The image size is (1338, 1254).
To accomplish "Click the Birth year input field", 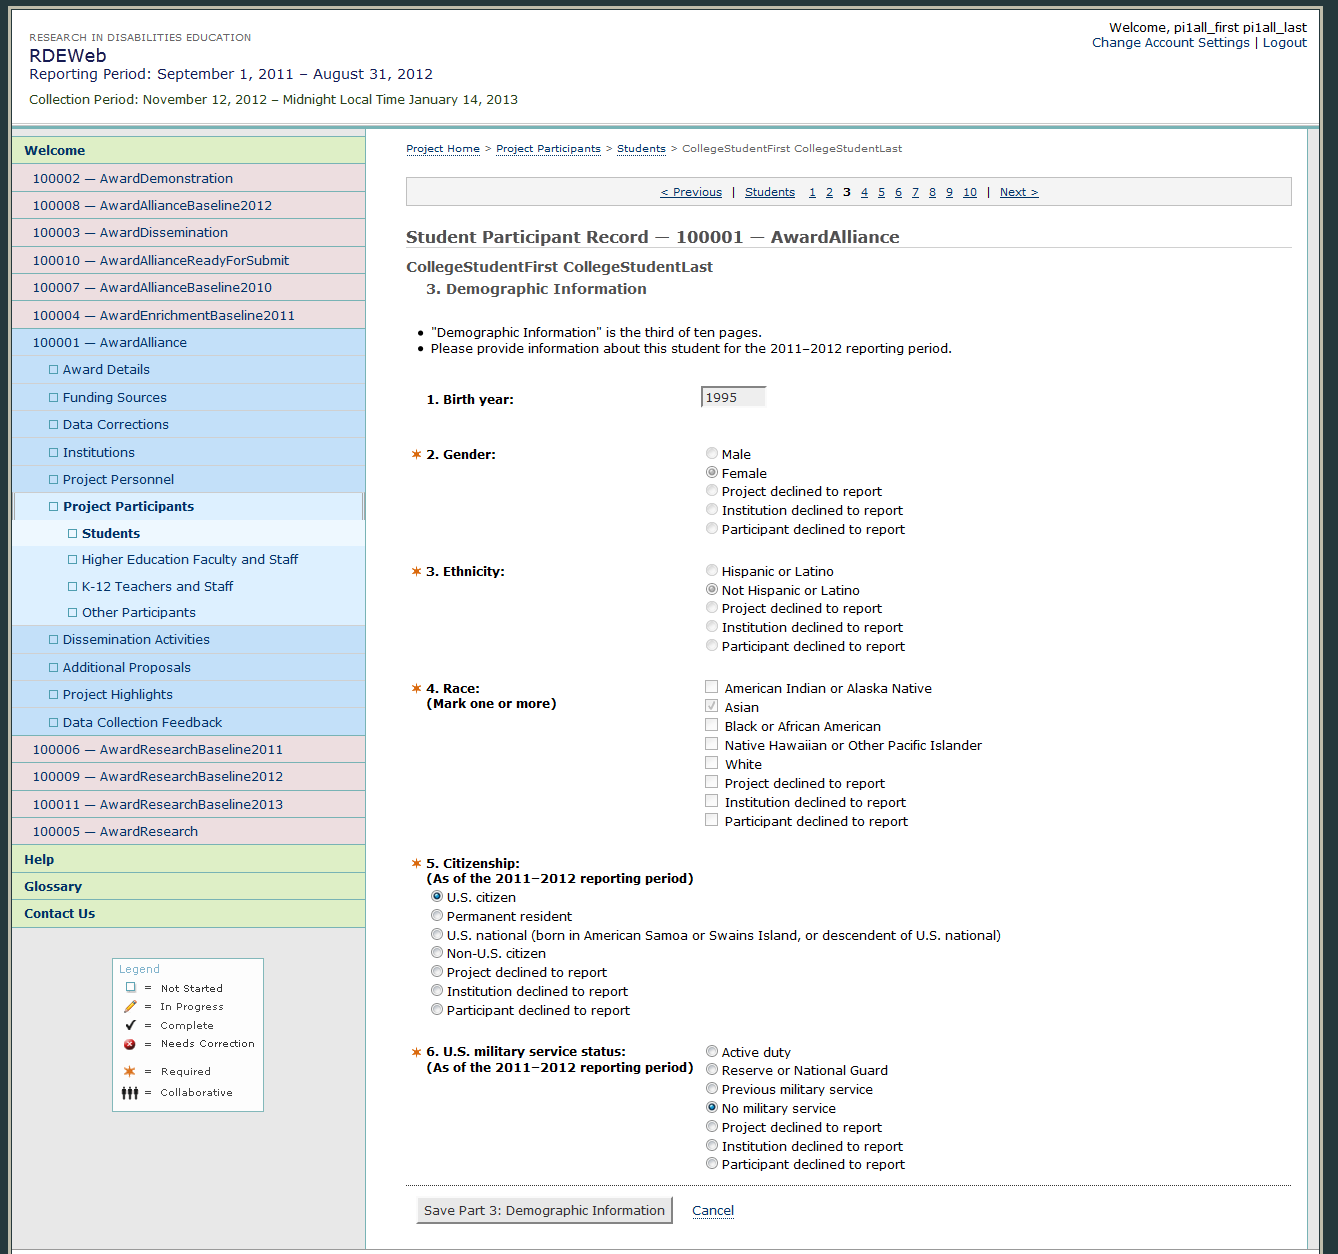I will coord(733,398).
